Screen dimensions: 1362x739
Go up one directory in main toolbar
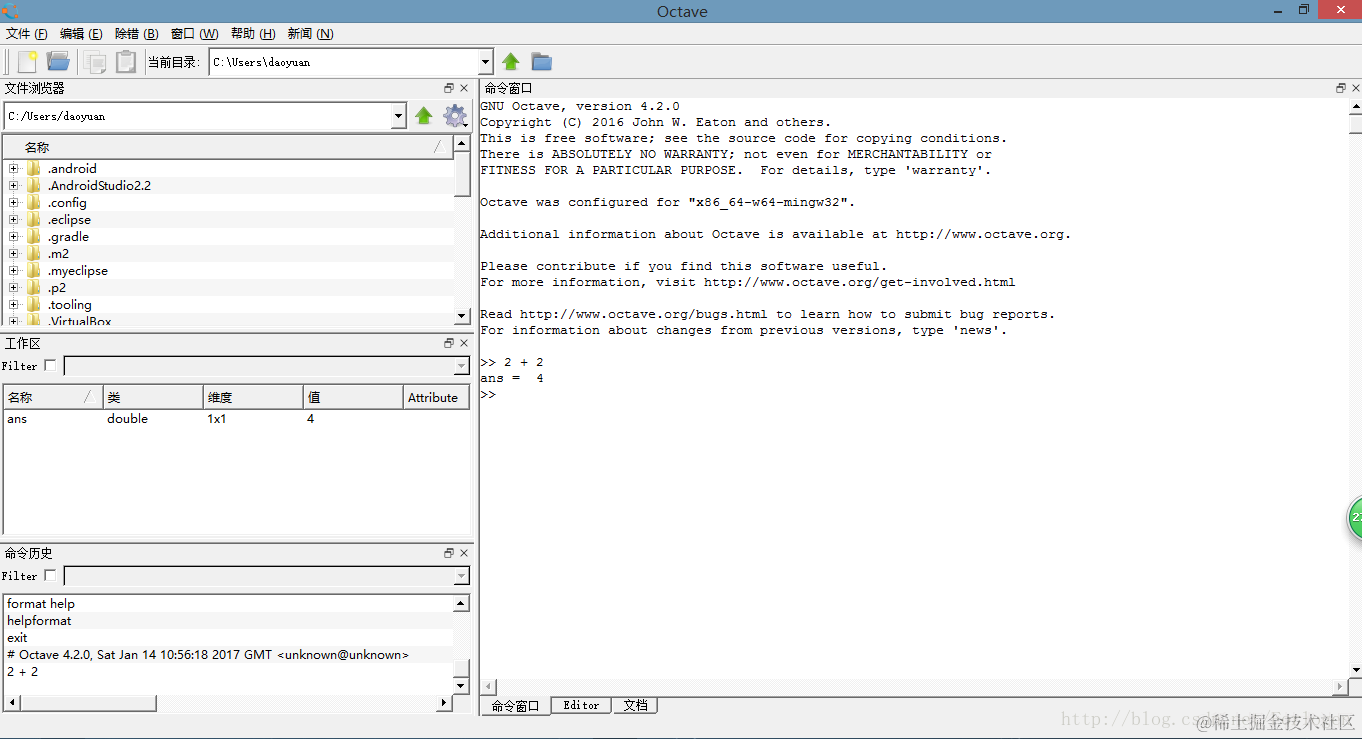pyautogui.click(x=511, y=62)
